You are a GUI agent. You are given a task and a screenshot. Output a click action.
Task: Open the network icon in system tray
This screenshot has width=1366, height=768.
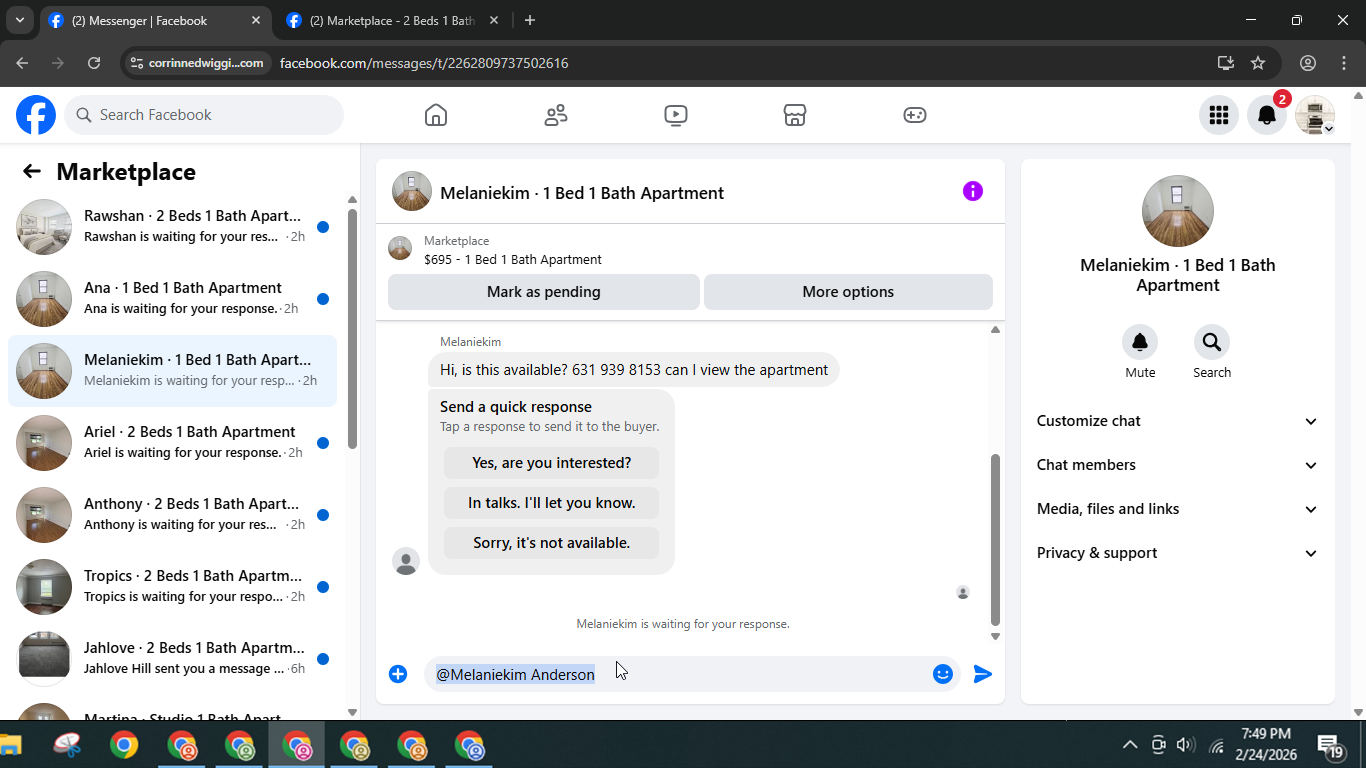(x=1216, y=745)
